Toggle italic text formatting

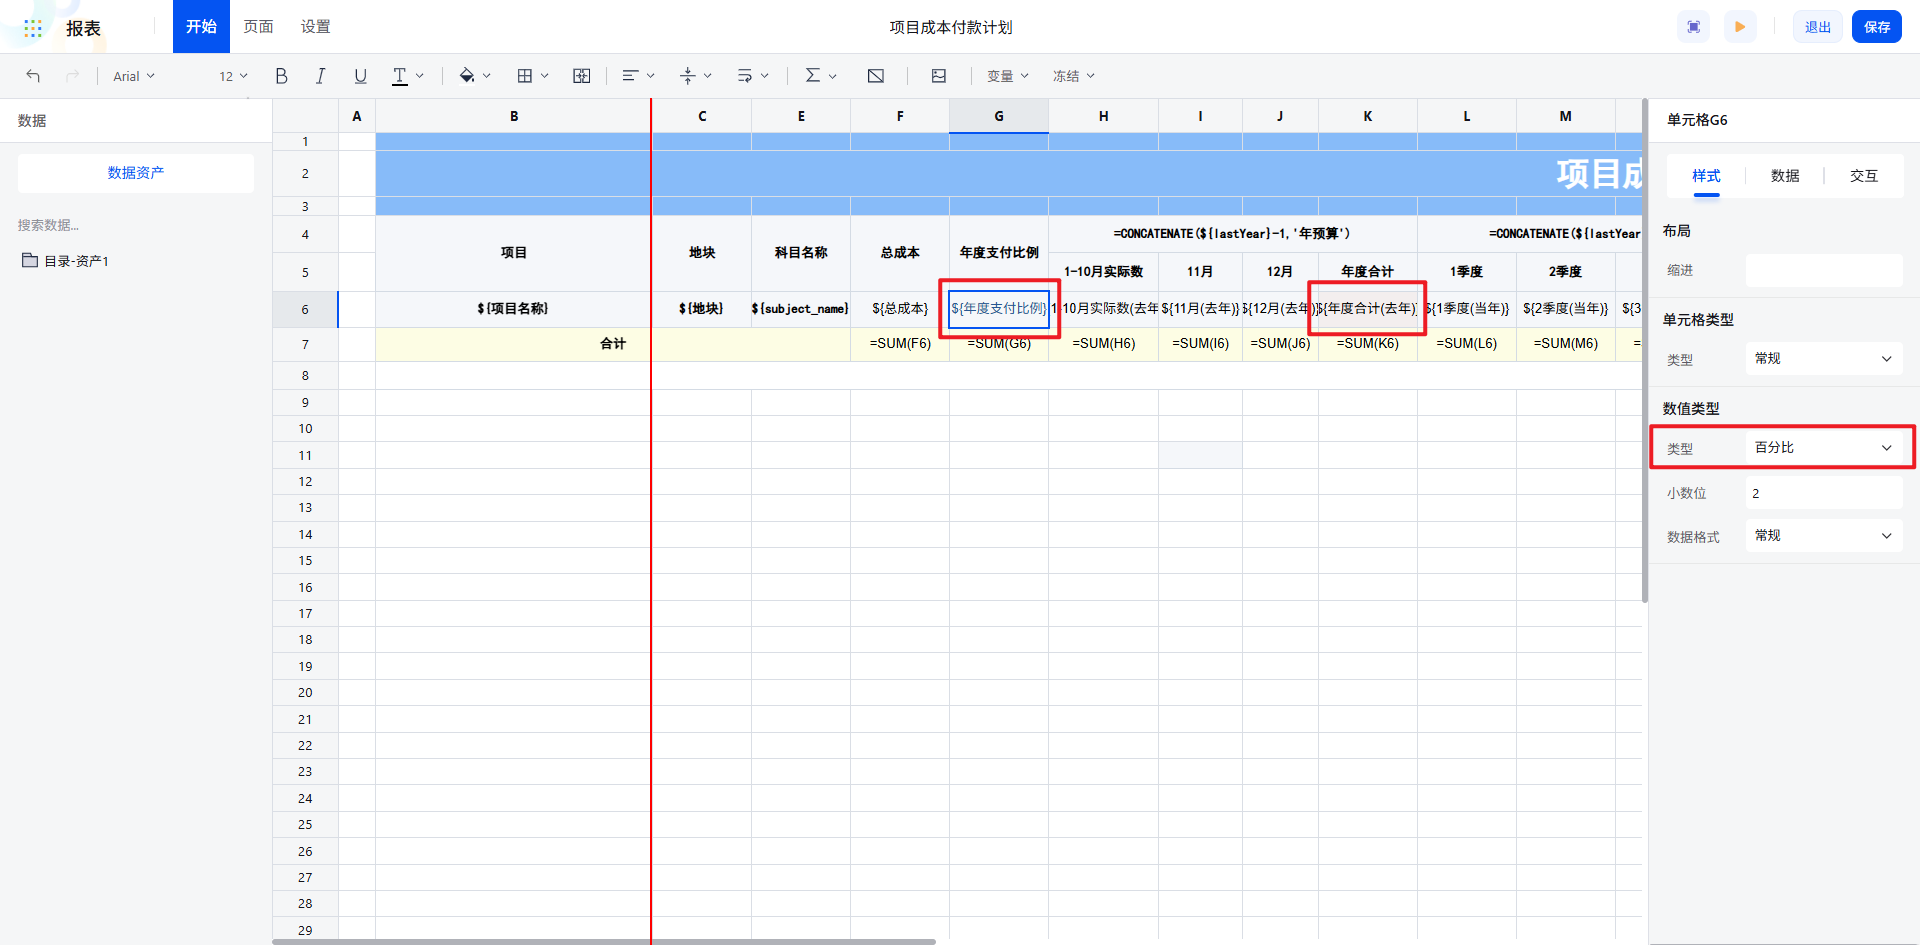pyautogui.click(x=320, y=76)
